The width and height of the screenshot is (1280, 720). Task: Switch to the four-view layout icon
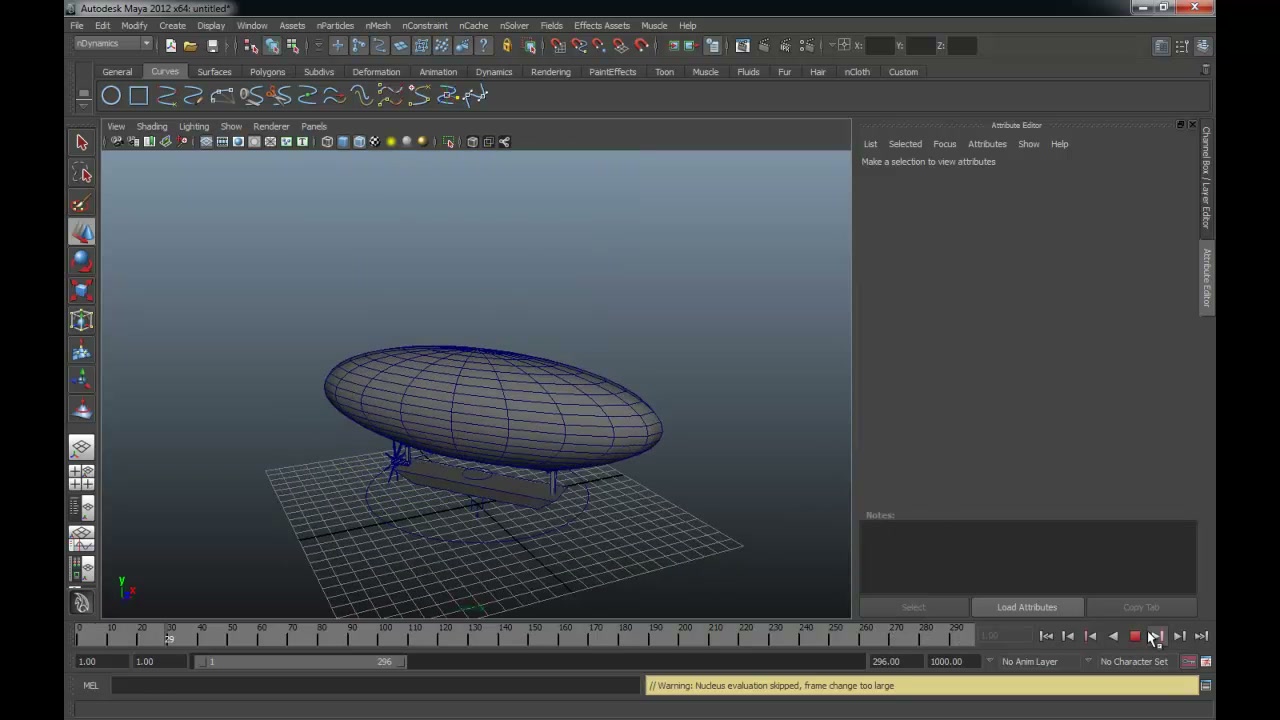(82, 477)
